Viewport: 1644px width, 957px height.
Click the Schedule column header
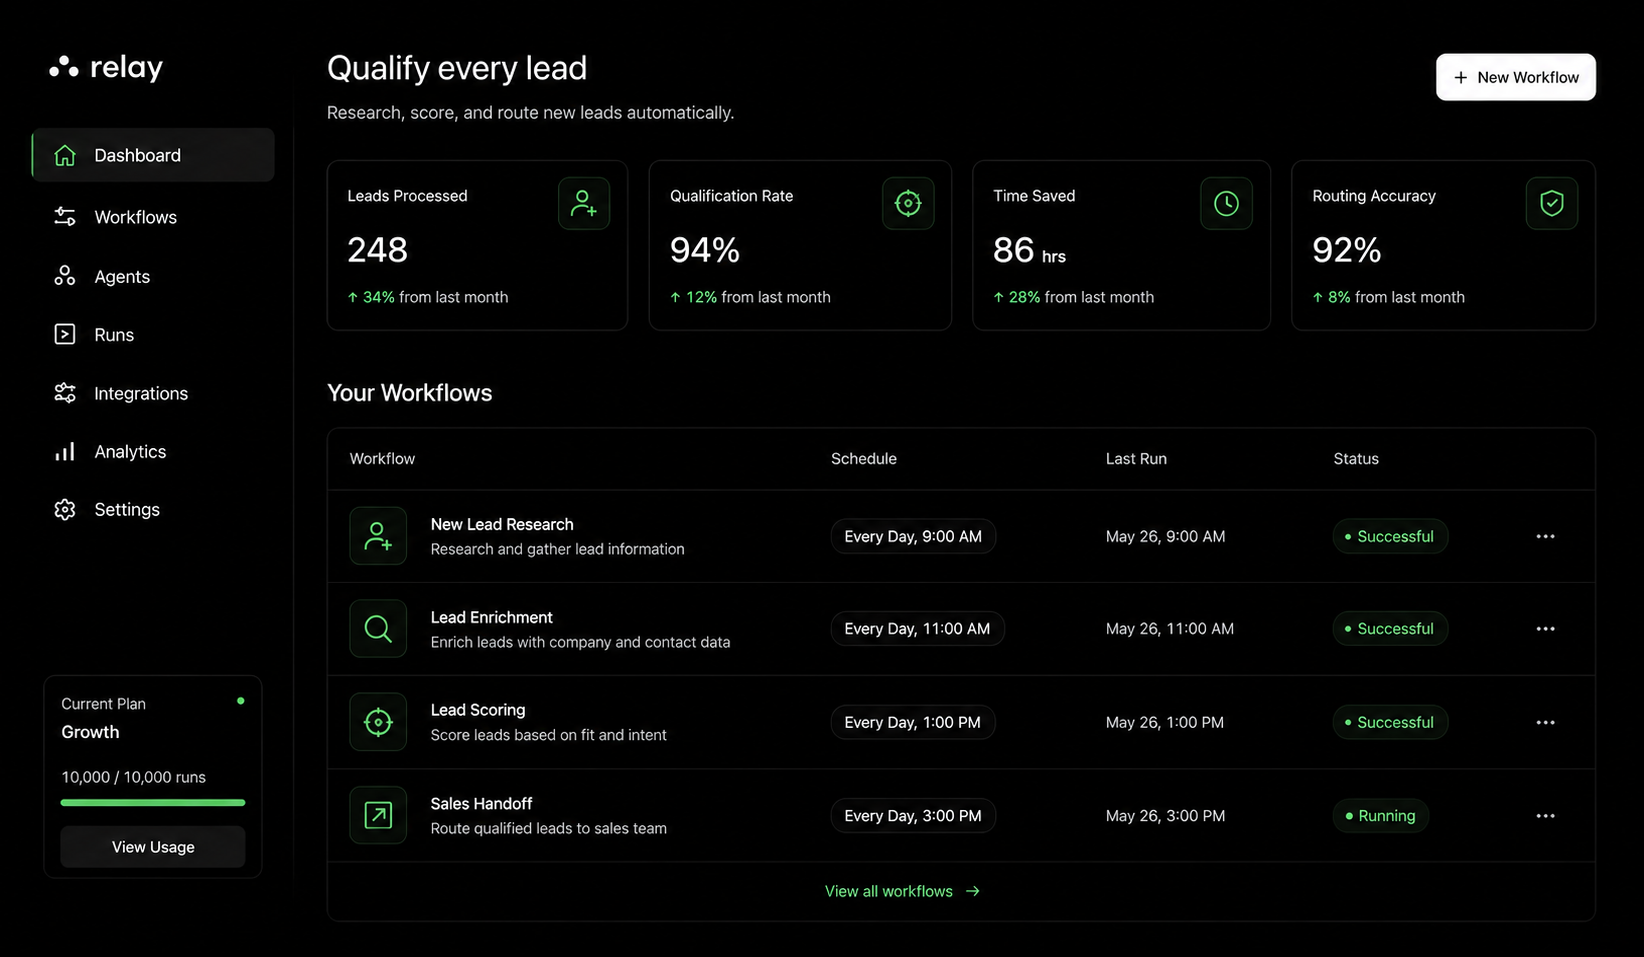tap(864, 459)
